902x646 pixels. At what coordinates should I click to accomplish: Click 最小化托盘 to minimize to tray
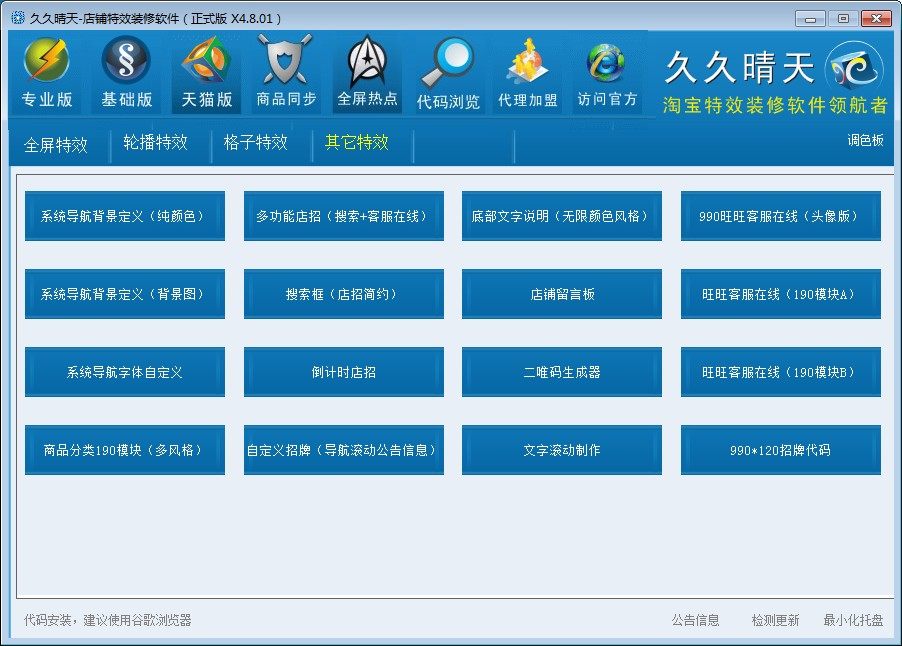tap(853, 620)
